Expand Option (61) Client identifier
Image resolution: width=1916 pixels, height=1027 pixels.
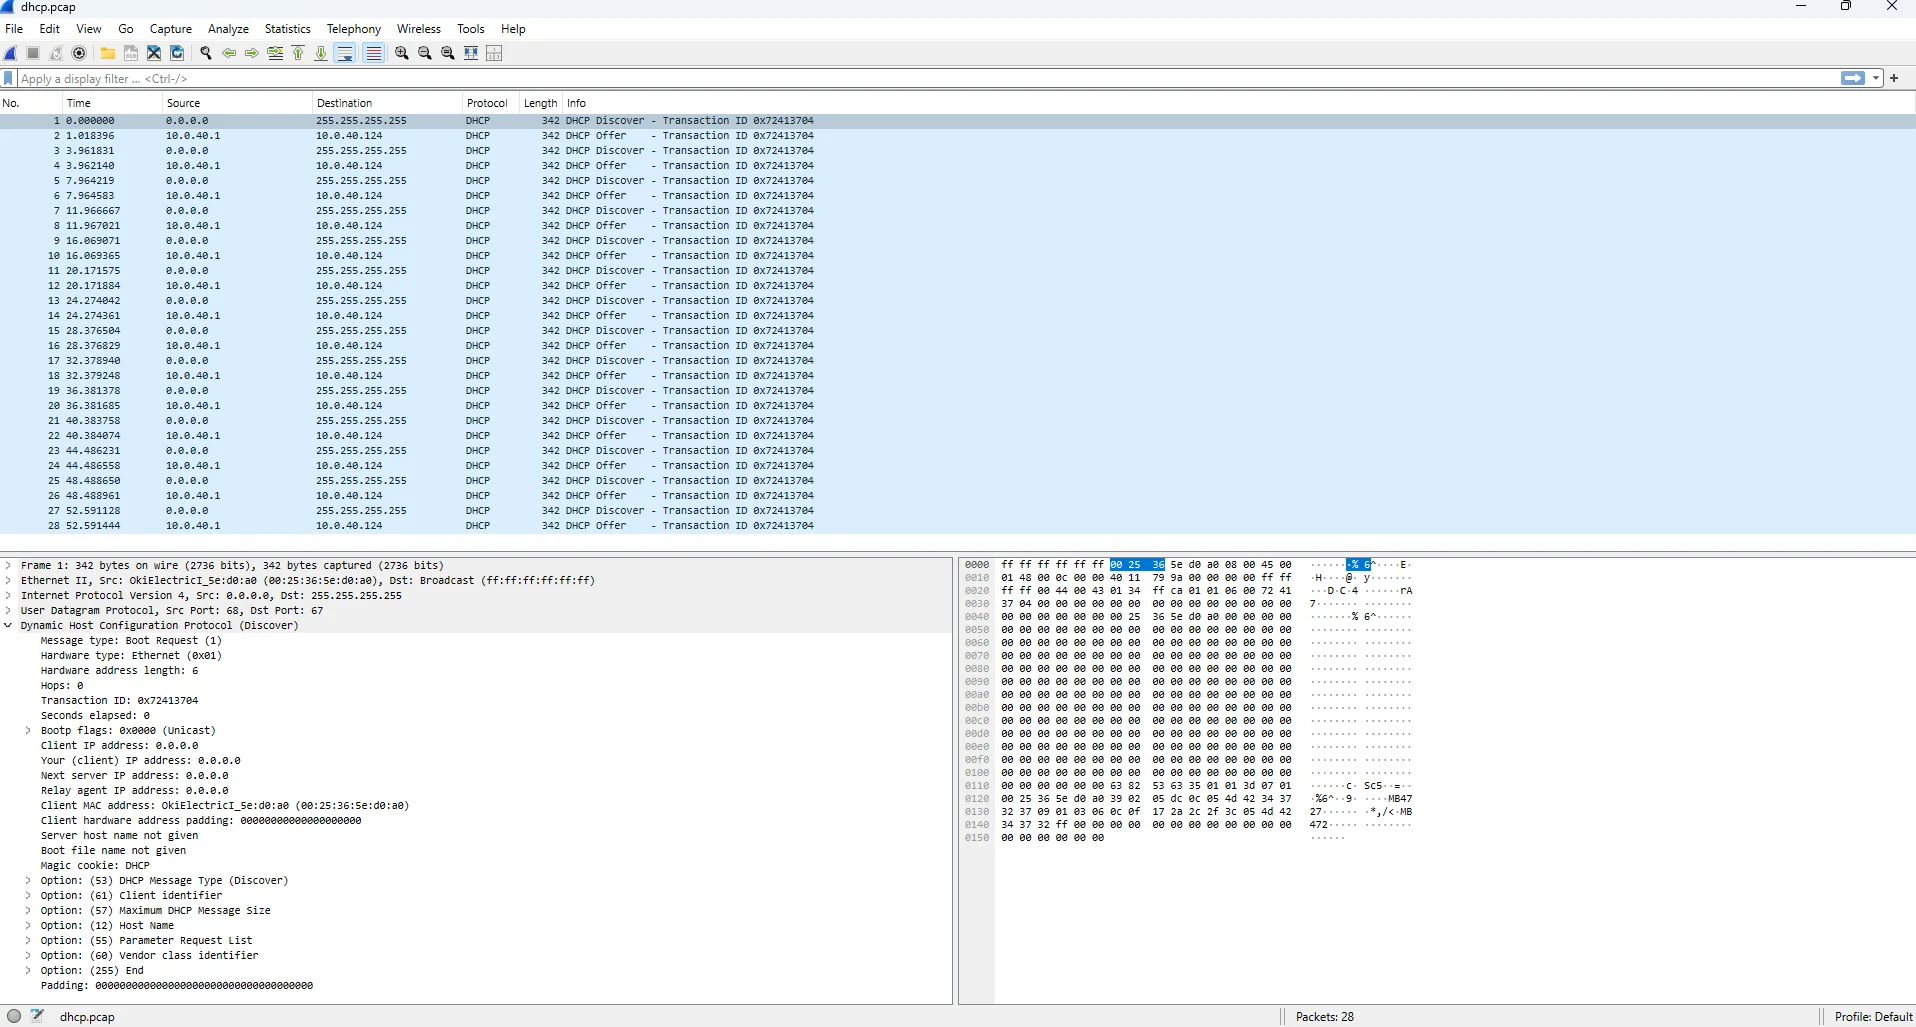click(28, 895)
